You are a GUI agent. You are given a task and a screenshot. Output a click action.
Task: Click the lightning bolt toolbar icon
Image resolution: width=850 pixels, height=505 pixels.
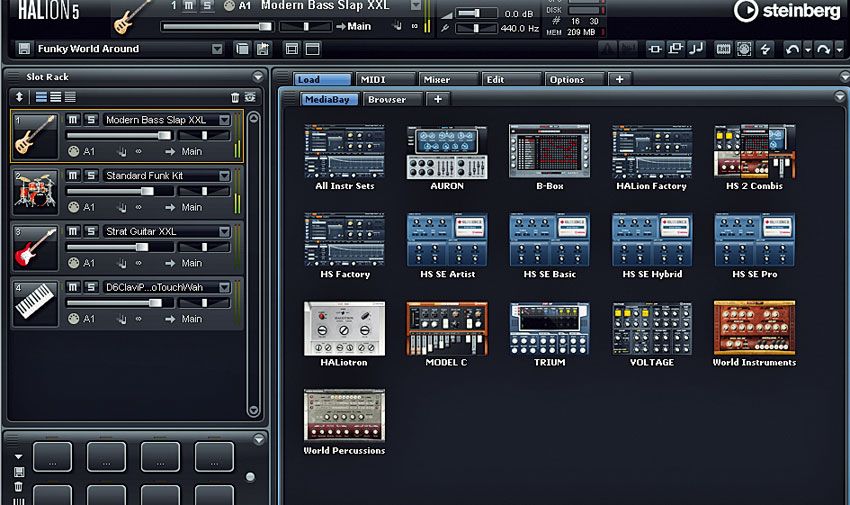point(765,49)
